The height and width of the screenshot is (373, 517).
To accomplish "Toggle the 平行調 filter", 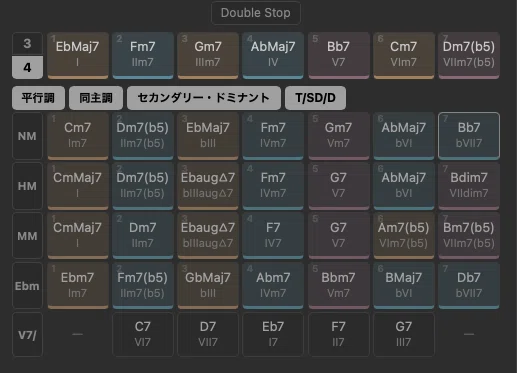I will point(38,98).
